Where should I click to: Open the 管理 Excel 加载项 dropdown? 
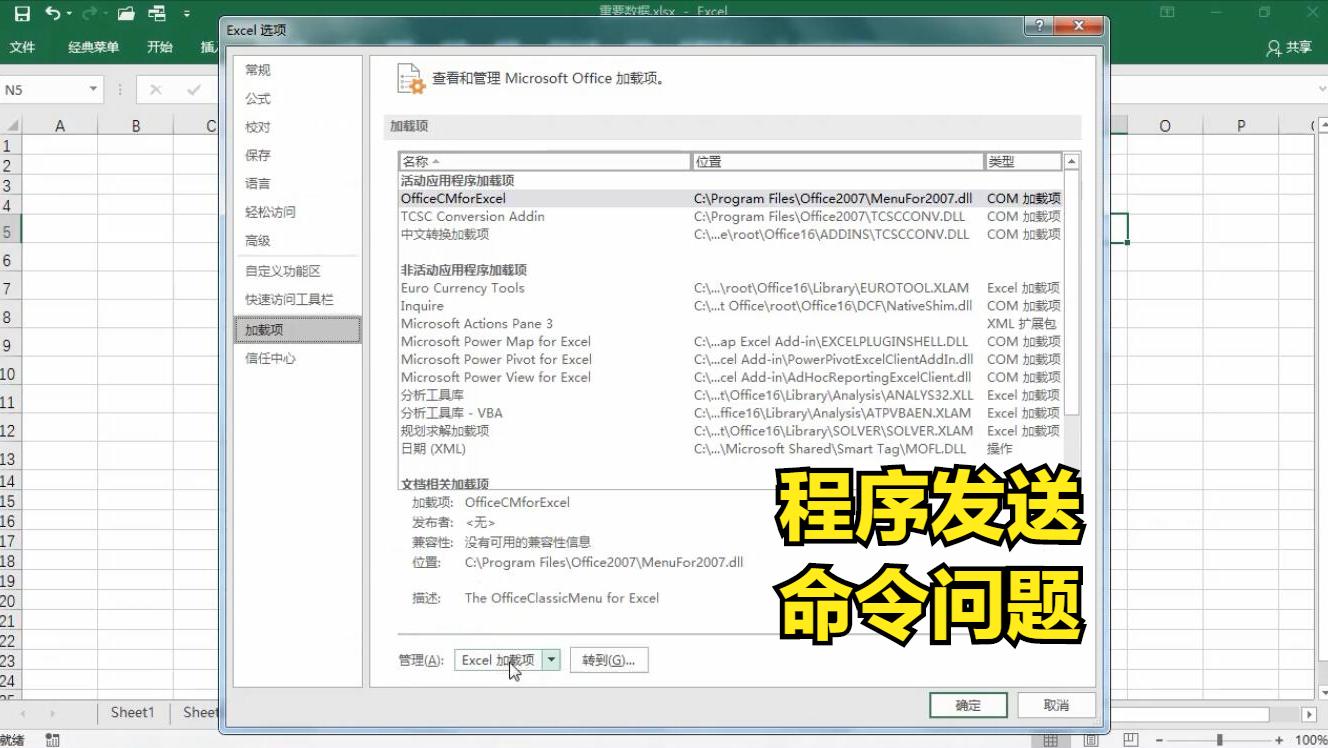point(553,659)
